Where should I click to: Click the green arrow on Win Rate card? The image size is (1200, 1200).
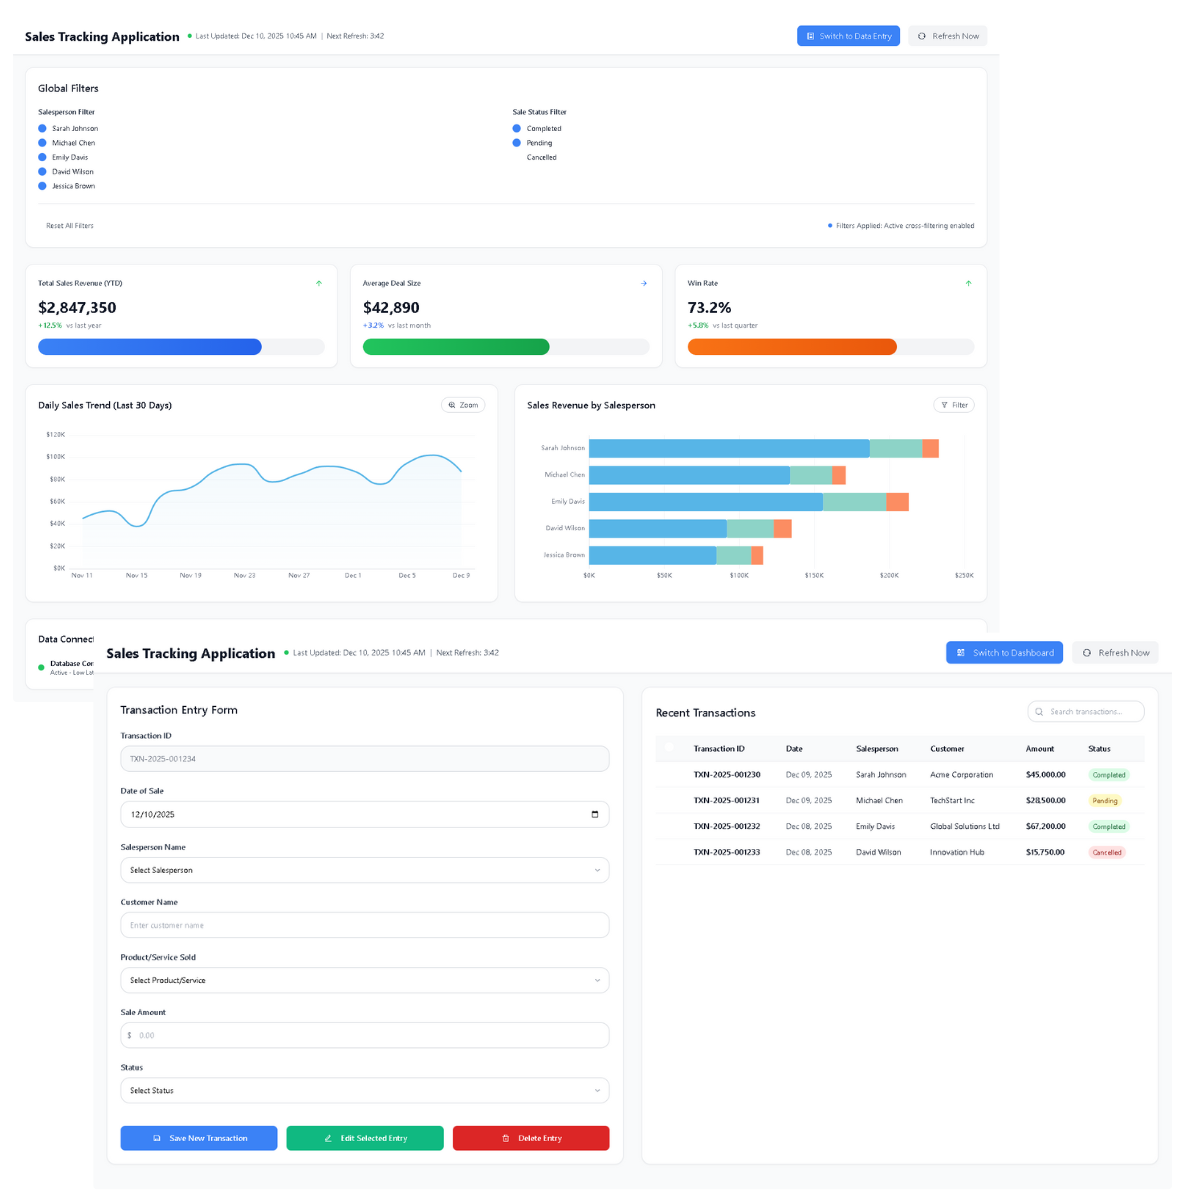[968, 283]
